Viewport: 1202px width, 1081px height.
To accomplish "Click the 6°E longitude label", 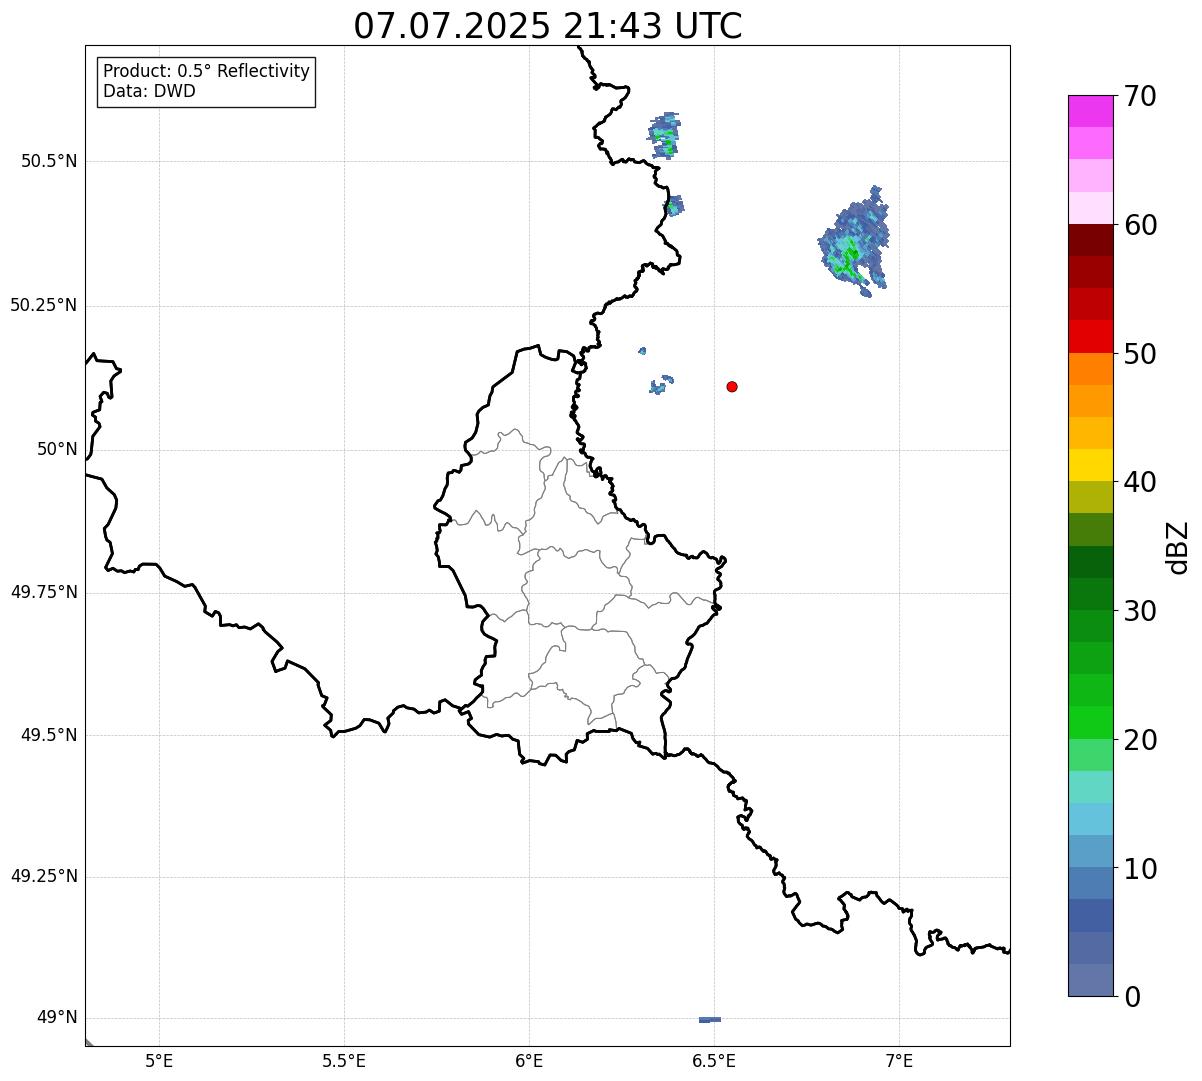I will click(x=529, y=1061).
